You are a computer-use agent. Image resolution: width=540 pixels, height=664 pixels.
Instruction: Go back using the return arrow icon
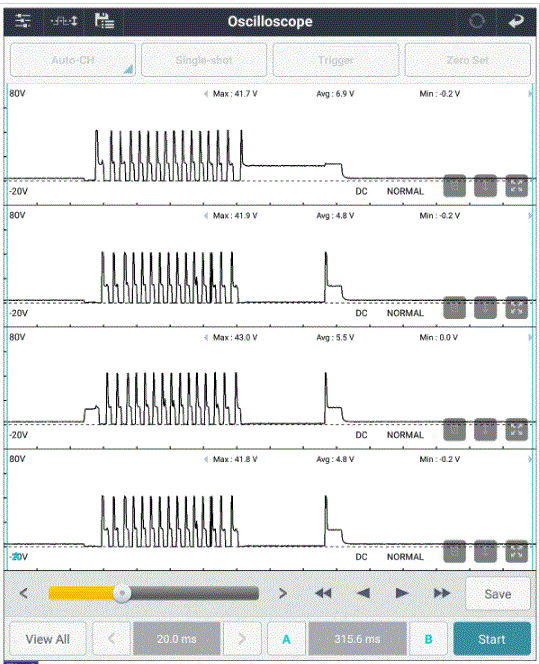click(x=516, y=21)
